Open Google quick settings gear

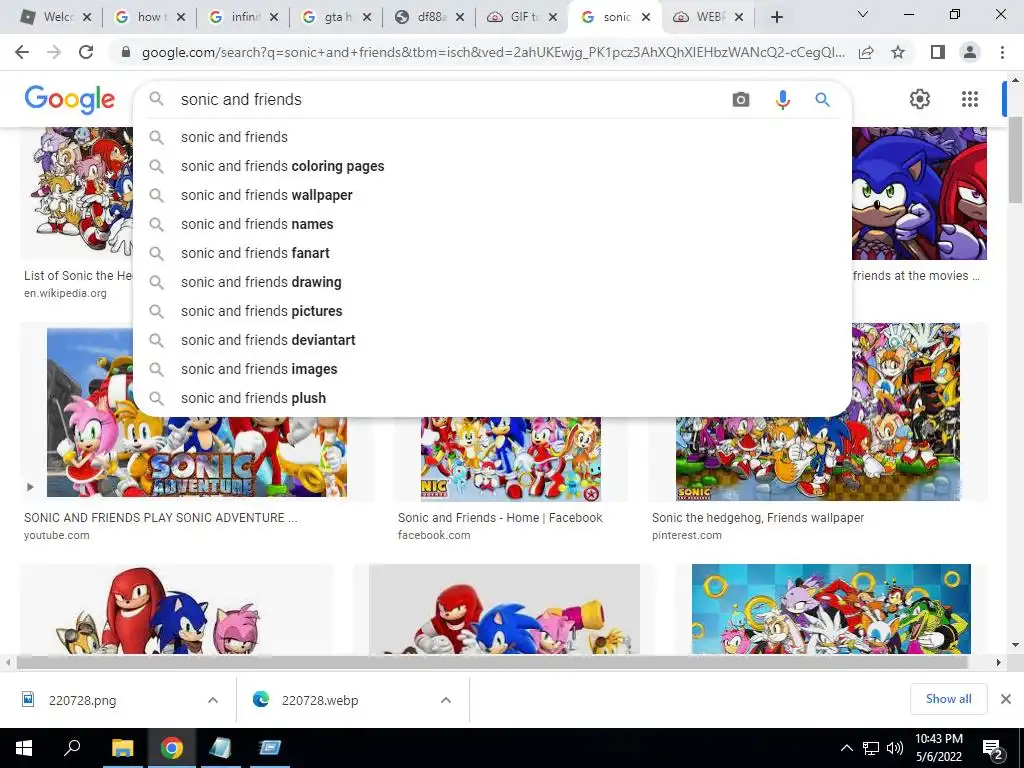coord(920,99)
